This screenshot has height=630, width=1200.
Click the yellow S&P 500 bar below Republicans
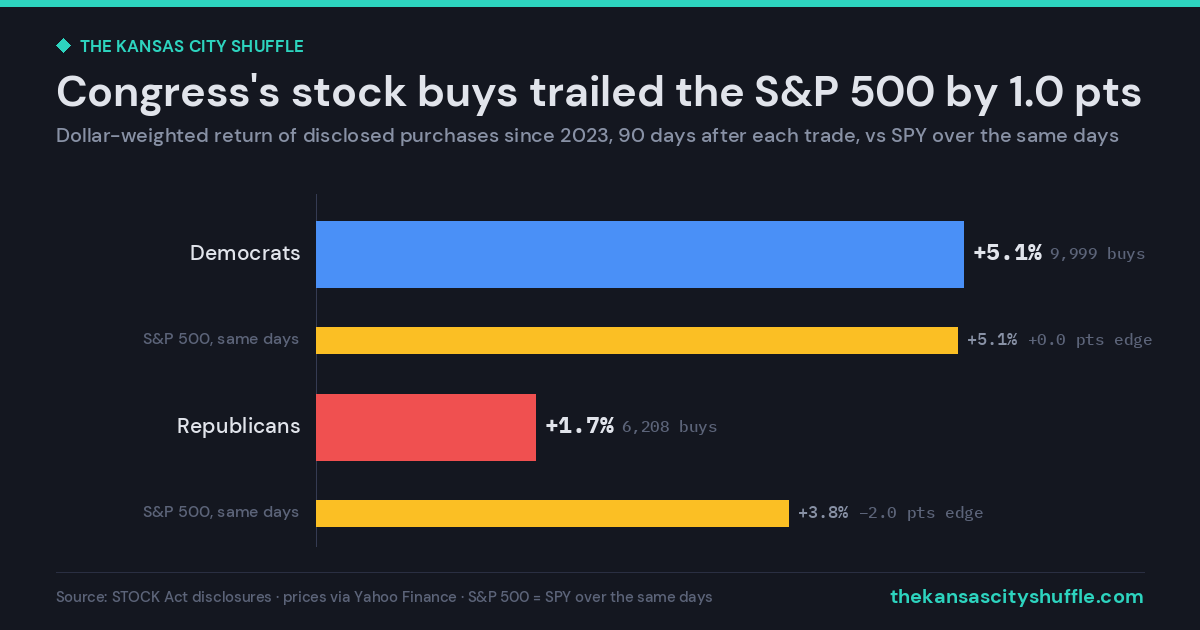[x=552, y=513]
